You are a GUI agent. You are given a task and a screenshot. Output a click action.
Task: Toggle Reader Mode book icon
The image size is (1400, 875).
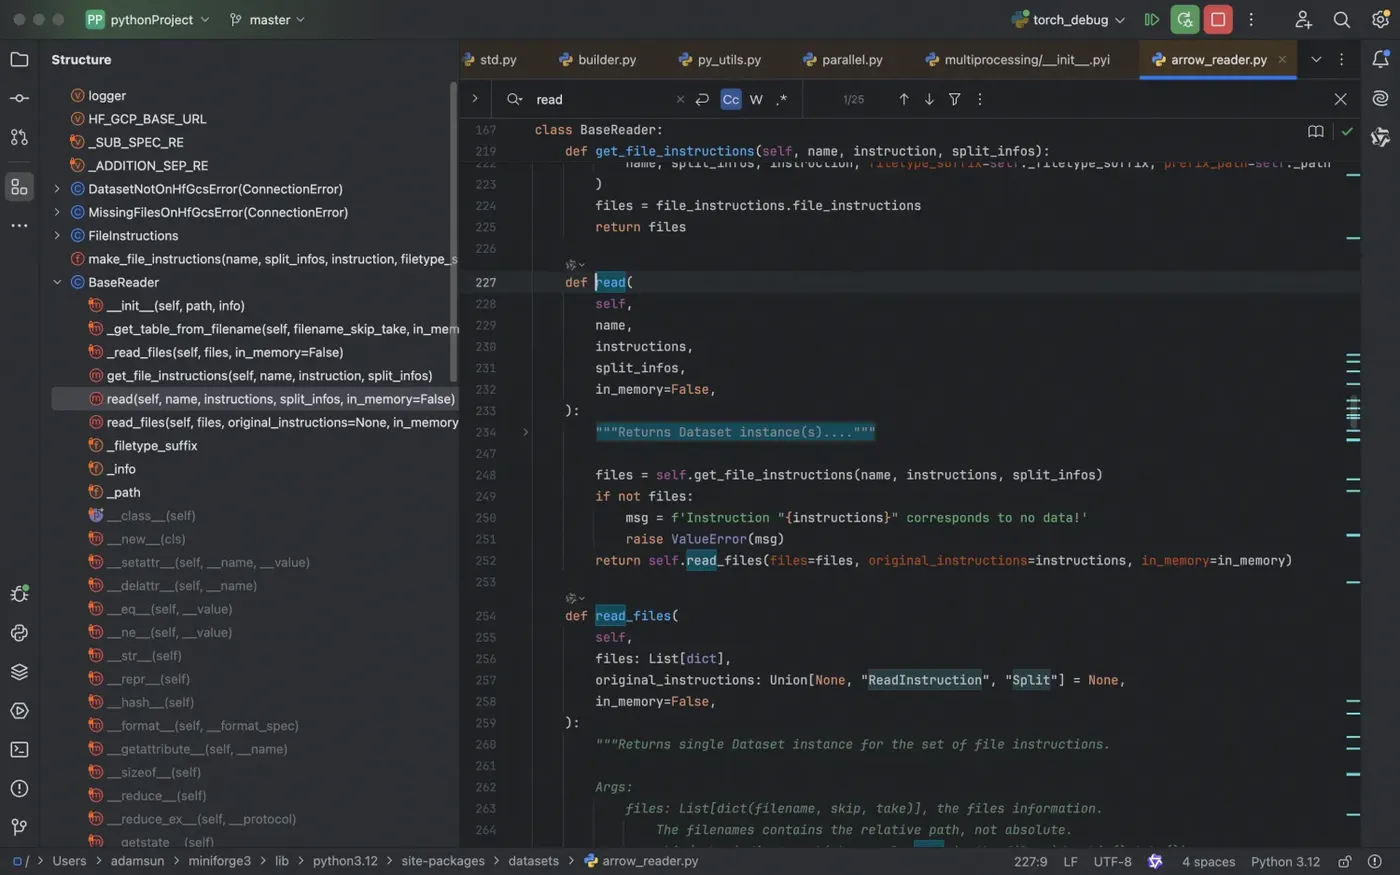[1316, 131]
